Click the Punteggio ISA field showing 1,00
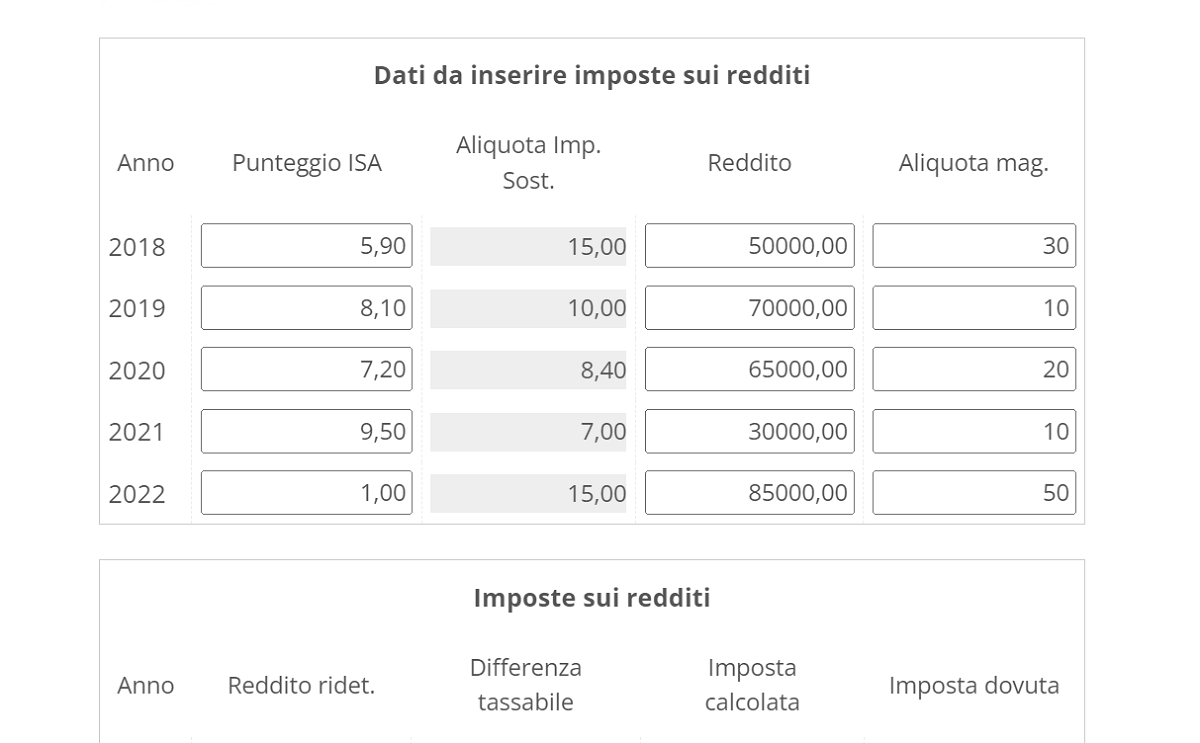 point(306,492)
